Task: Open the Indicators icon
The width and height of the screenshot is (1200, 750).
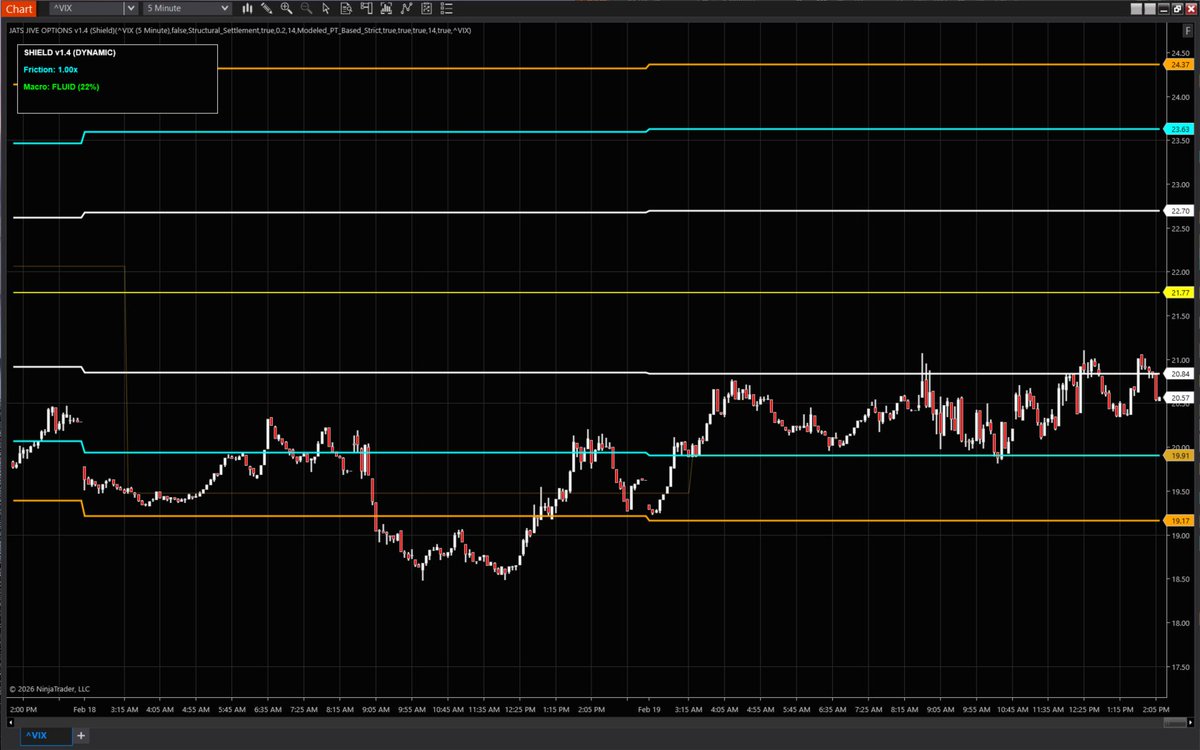Action: [386, 8]
